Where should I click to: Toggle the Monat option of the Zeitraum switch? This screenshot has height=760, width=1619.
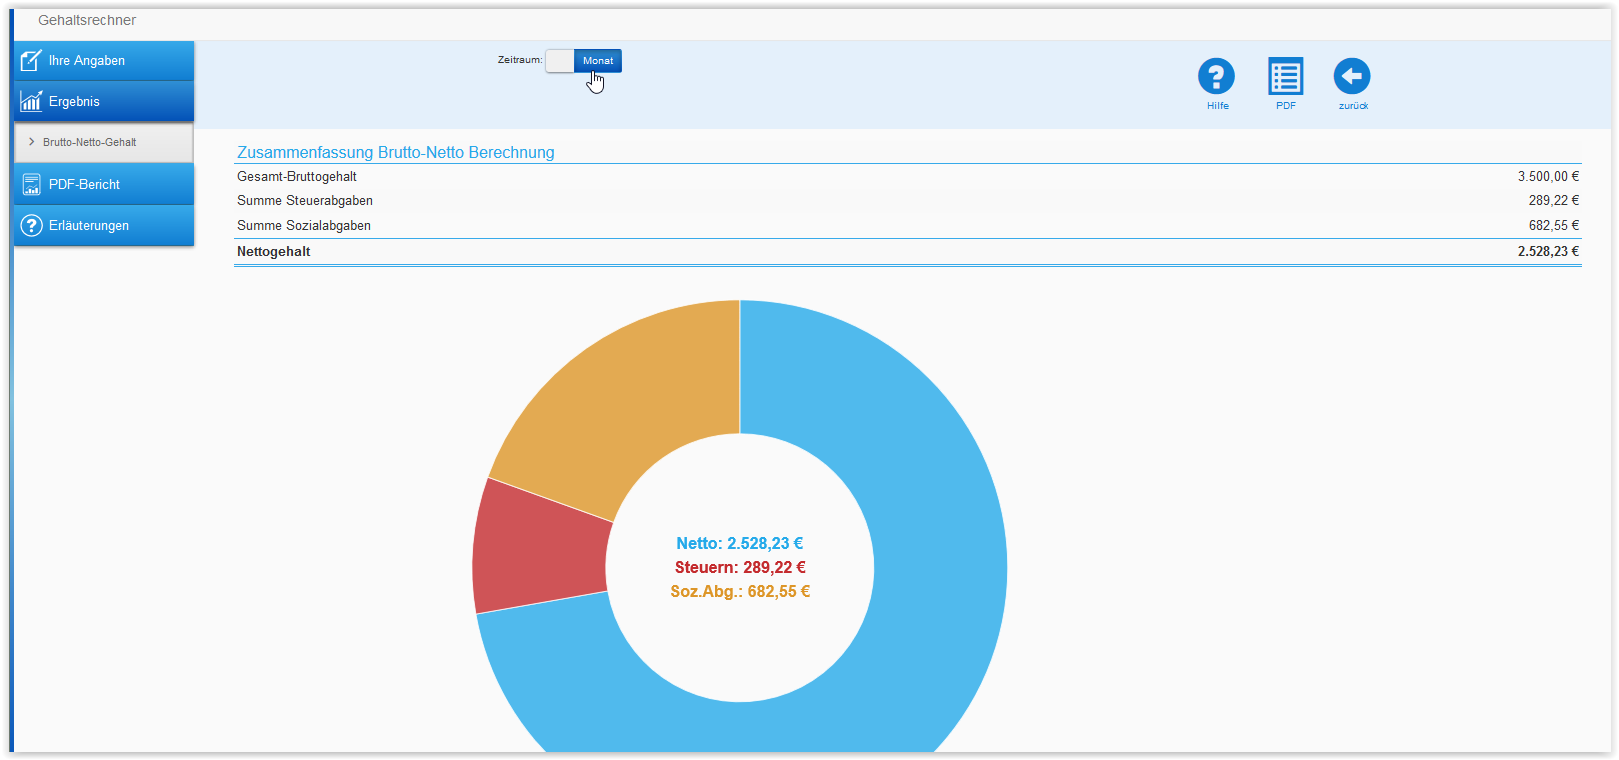[x=598, y=61]
